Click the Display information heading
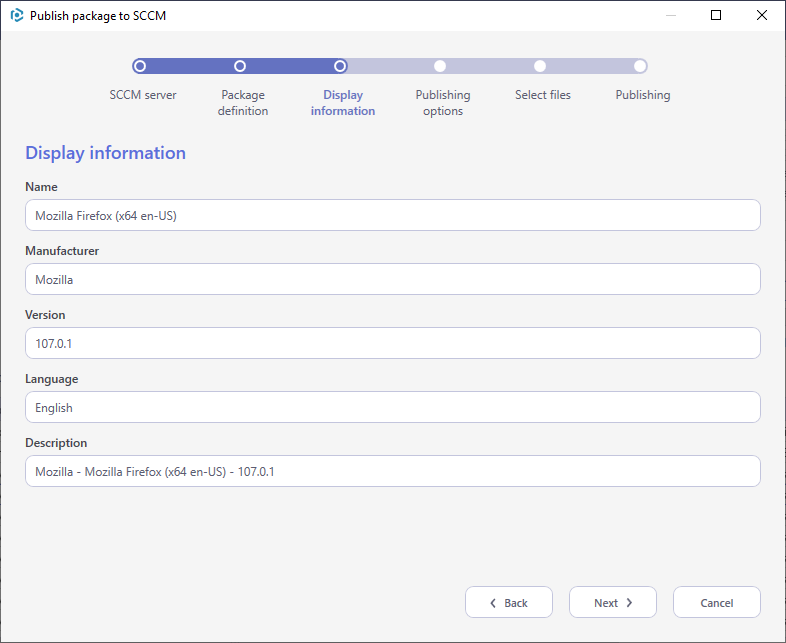 [105, 153]
